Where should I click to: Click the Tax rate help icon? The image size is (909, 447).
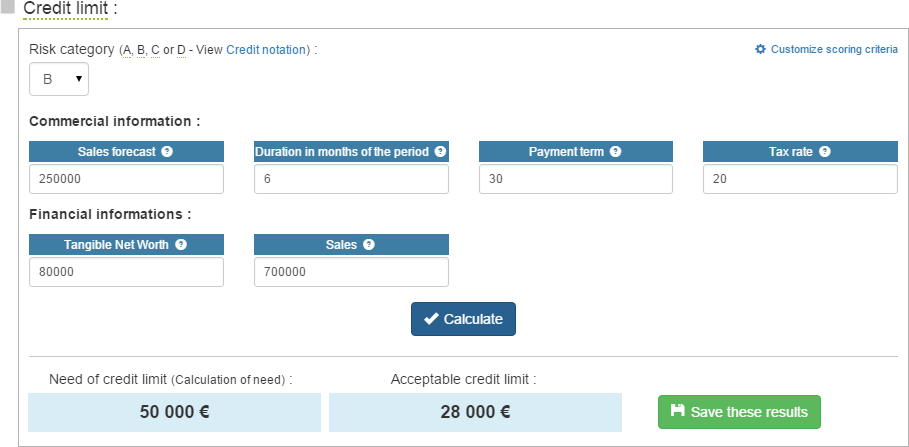[x=825, y=152]
